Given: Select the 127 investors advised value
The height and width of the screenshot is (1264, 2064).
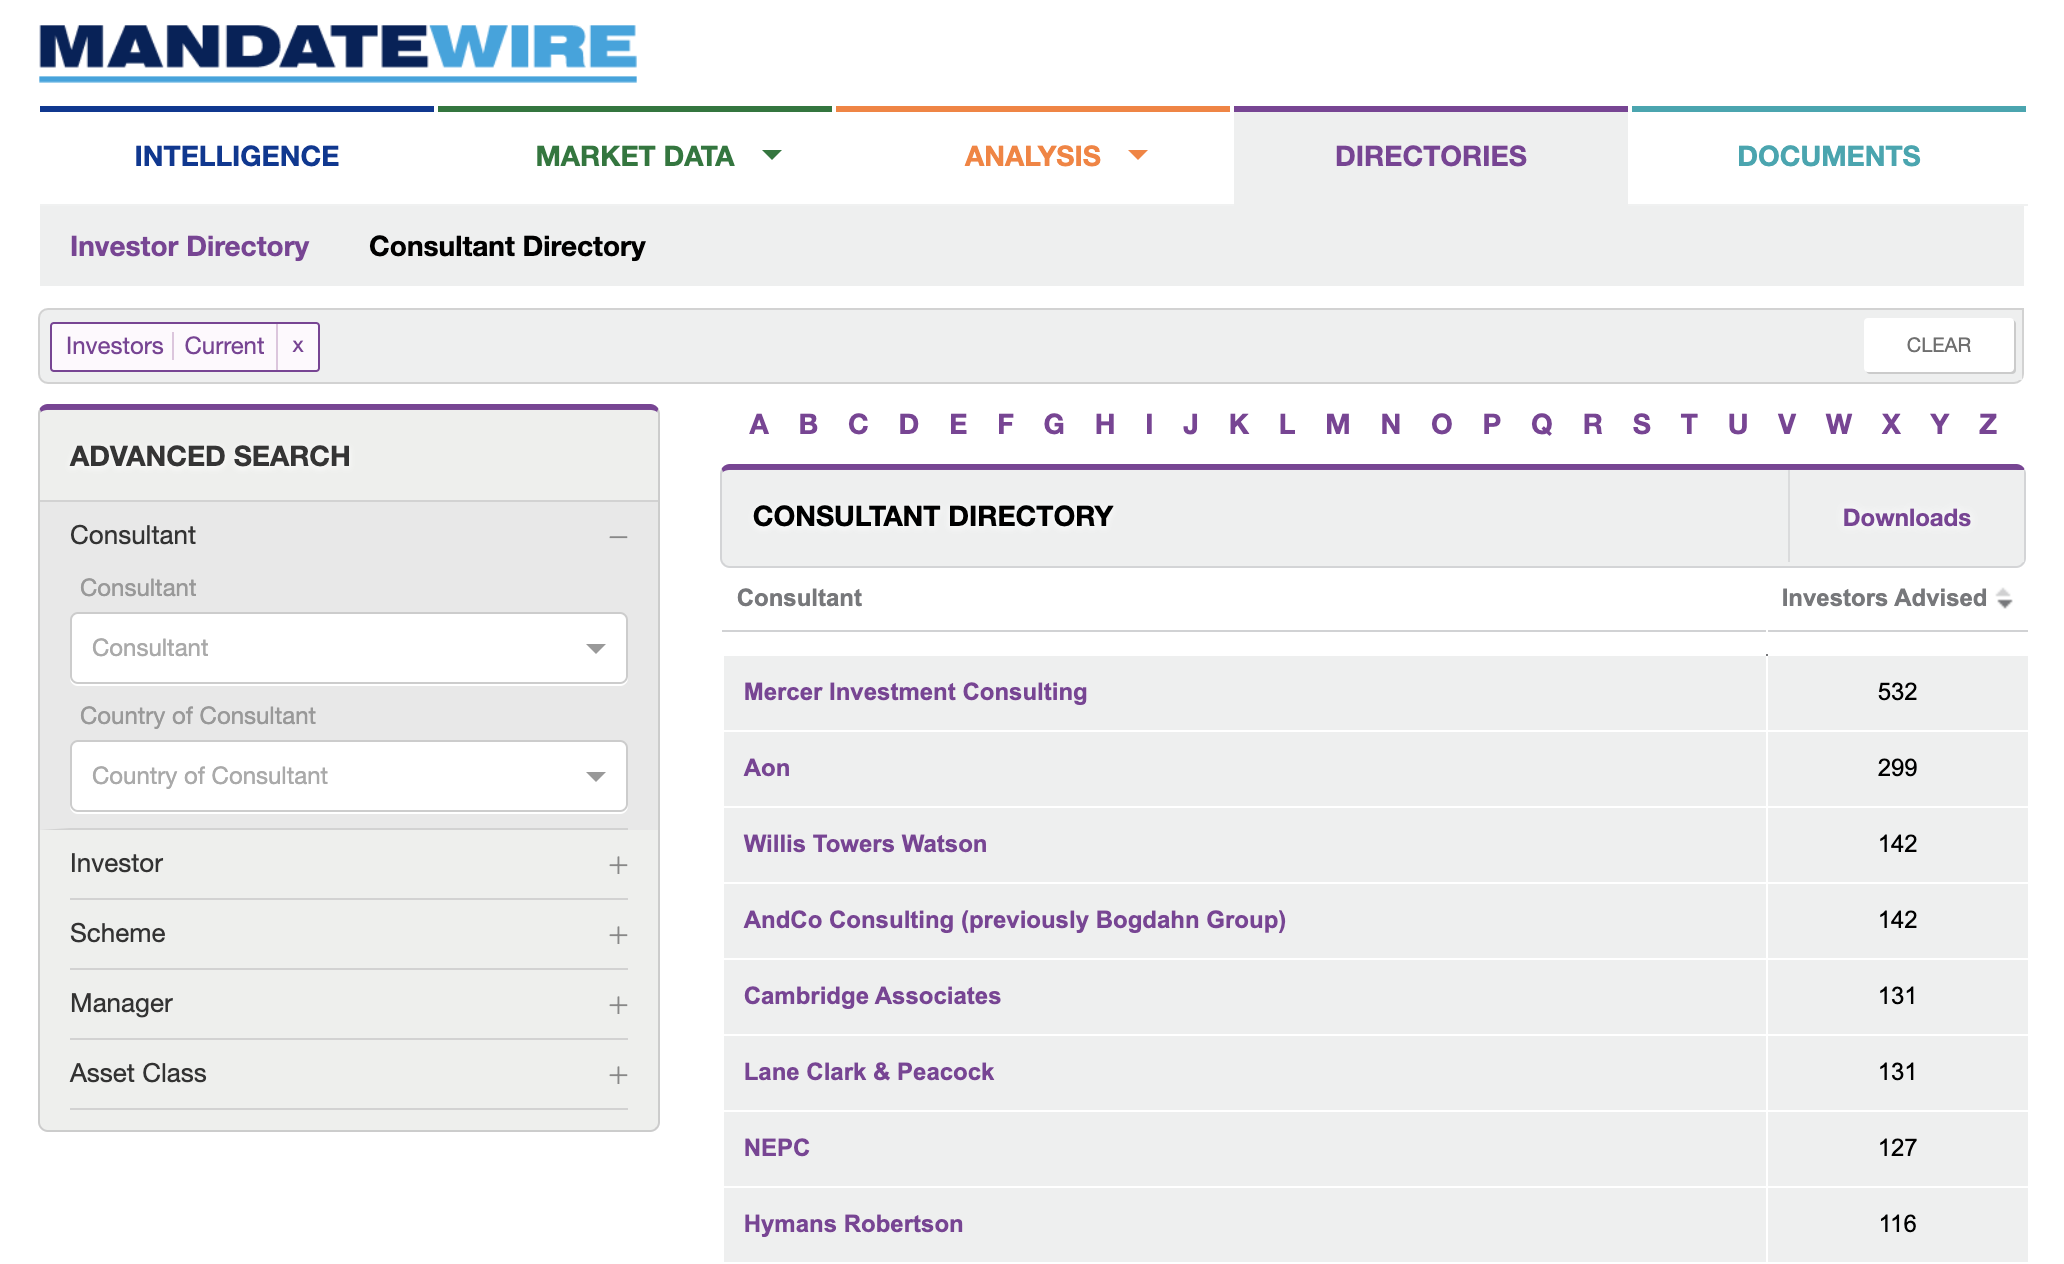Looking at the screenshot, I should pyautogui.click(x=1897, y=1148).
